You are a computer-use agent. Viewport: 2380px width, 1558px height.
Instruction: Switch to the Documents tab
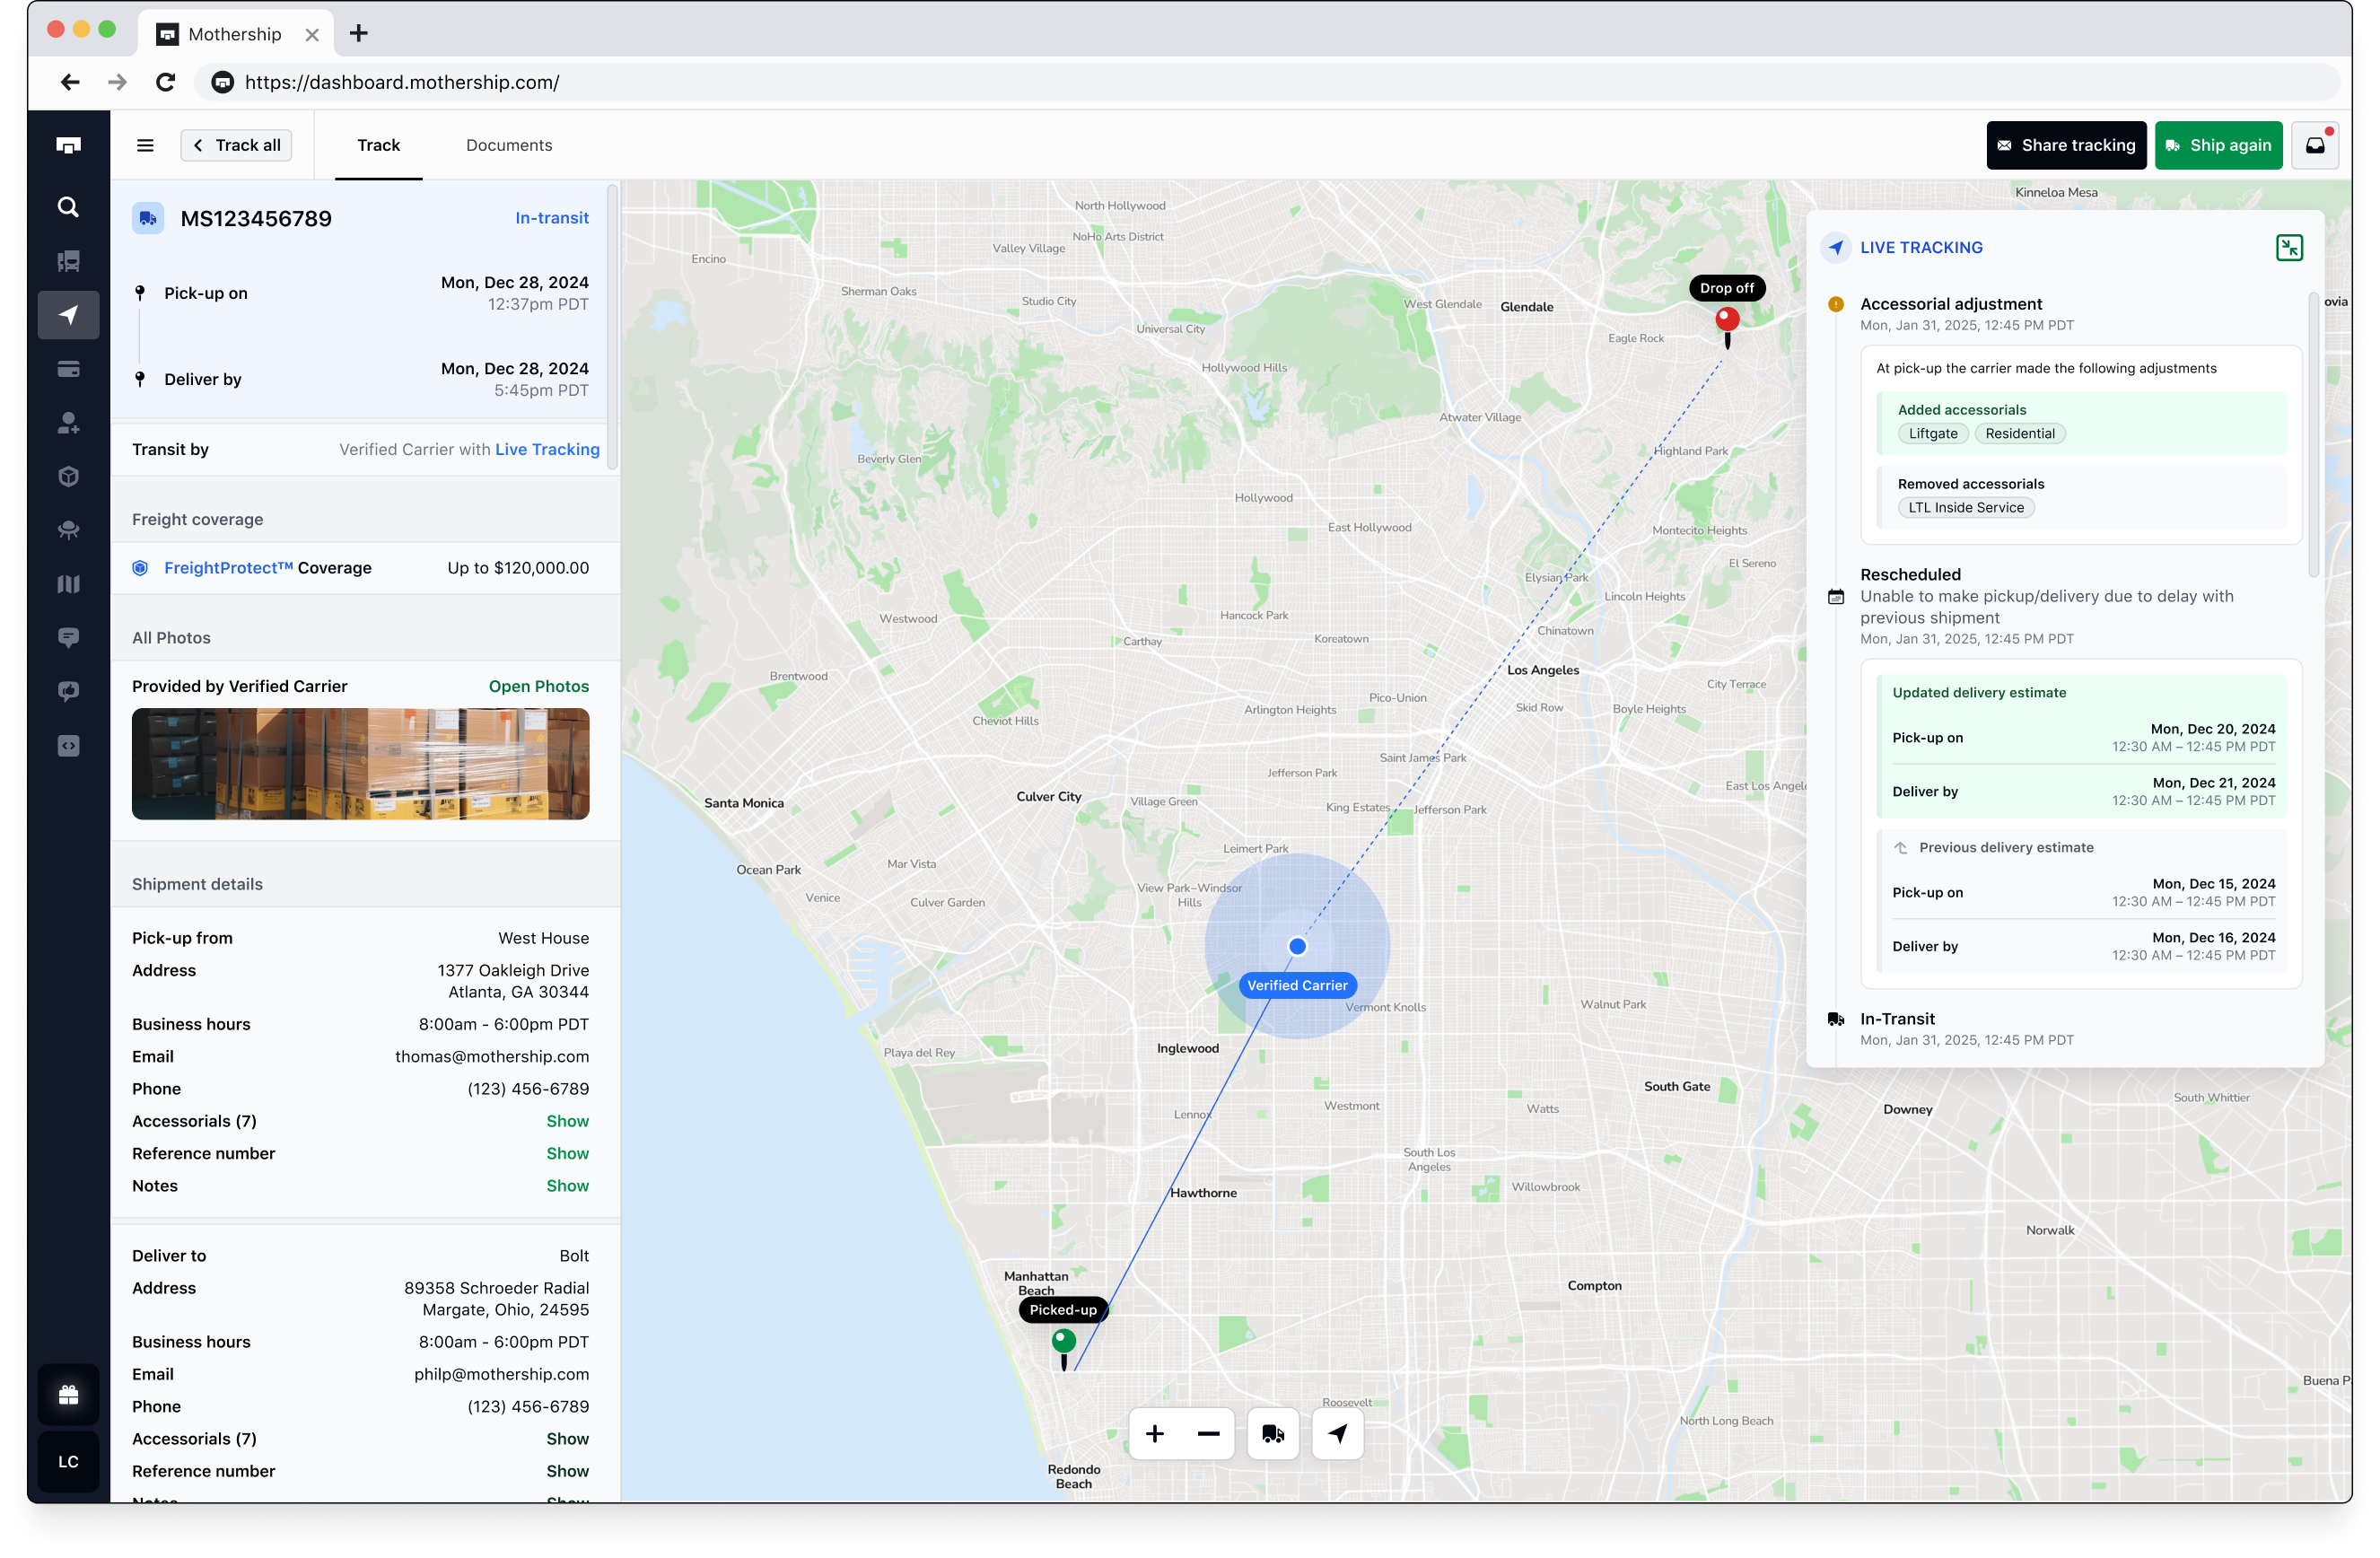coord(508,146)
